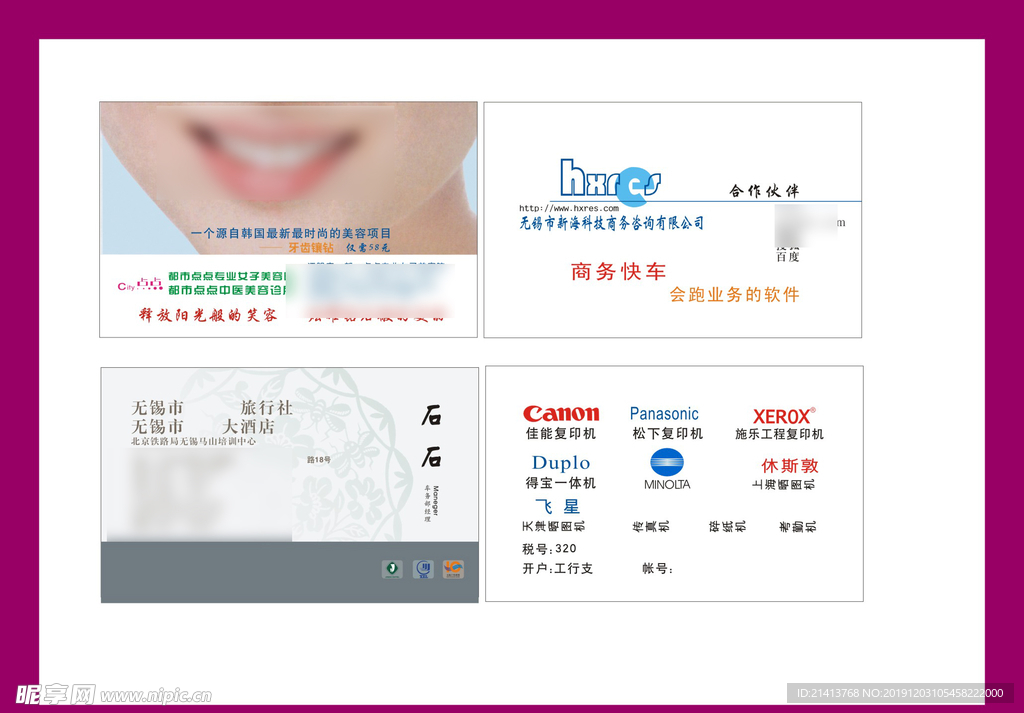
Task: Click the orange badge icon on grey strip
Action: (x=453, y=569)
